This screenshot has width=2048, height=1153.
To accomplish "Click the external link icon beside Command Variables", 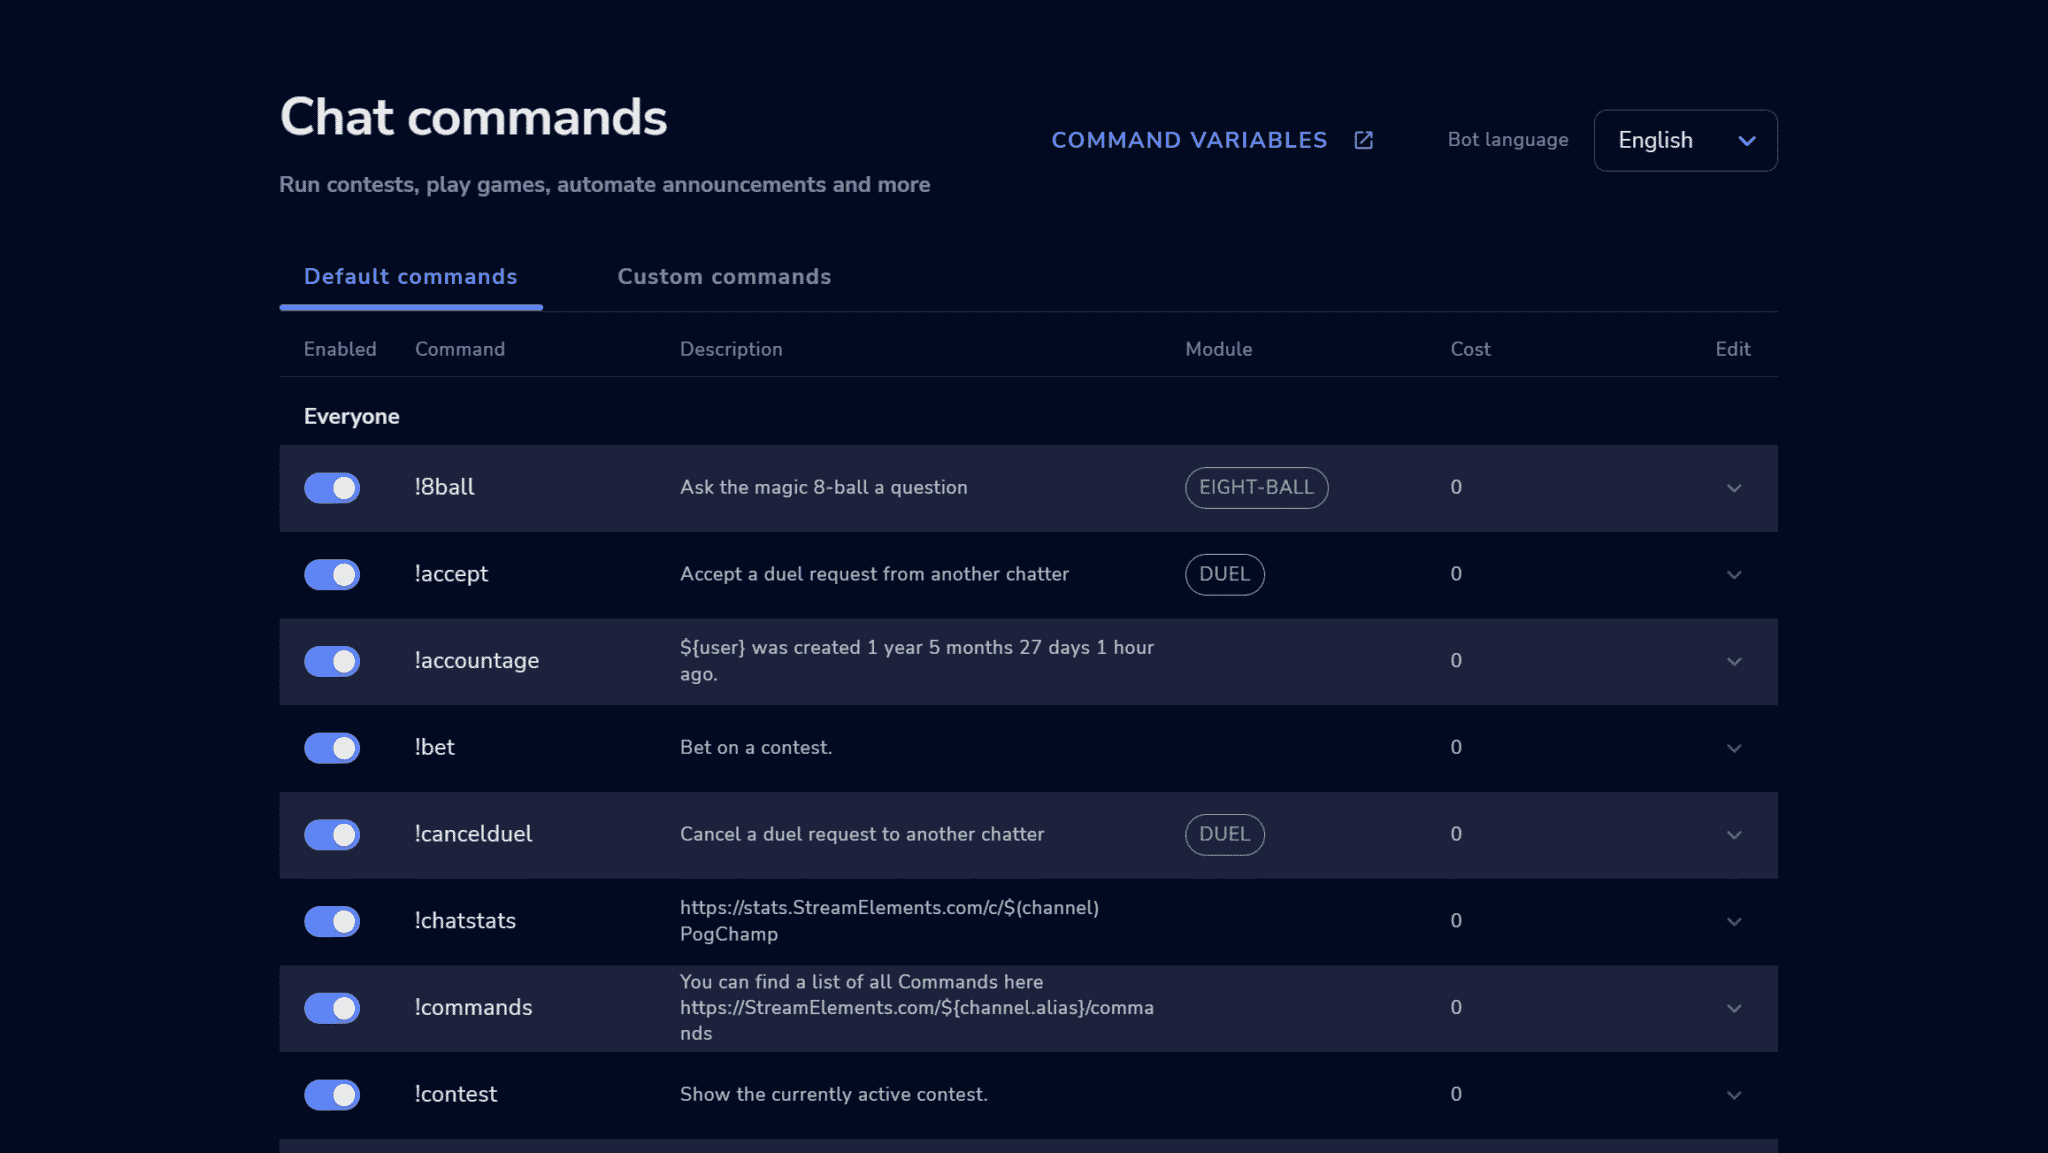I will pos(1363,140).
